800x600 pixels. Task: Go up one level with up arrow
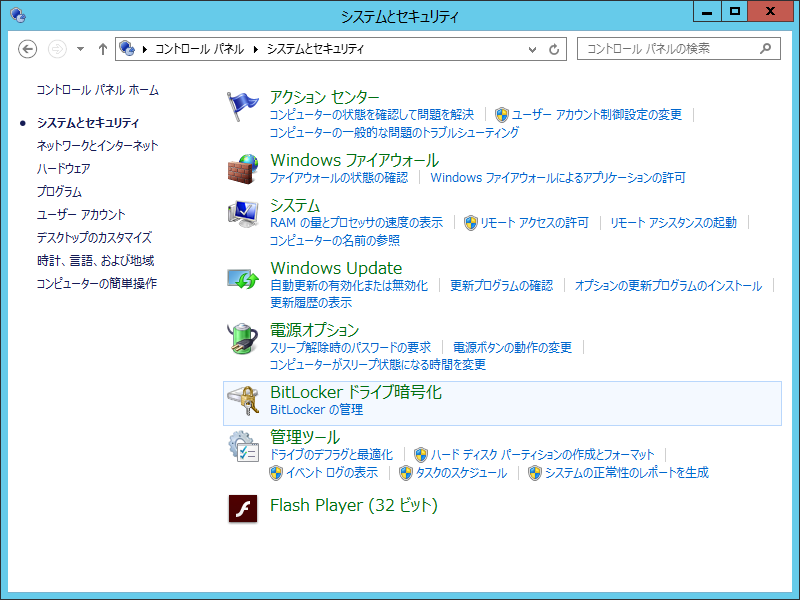(x=103, y=49)
